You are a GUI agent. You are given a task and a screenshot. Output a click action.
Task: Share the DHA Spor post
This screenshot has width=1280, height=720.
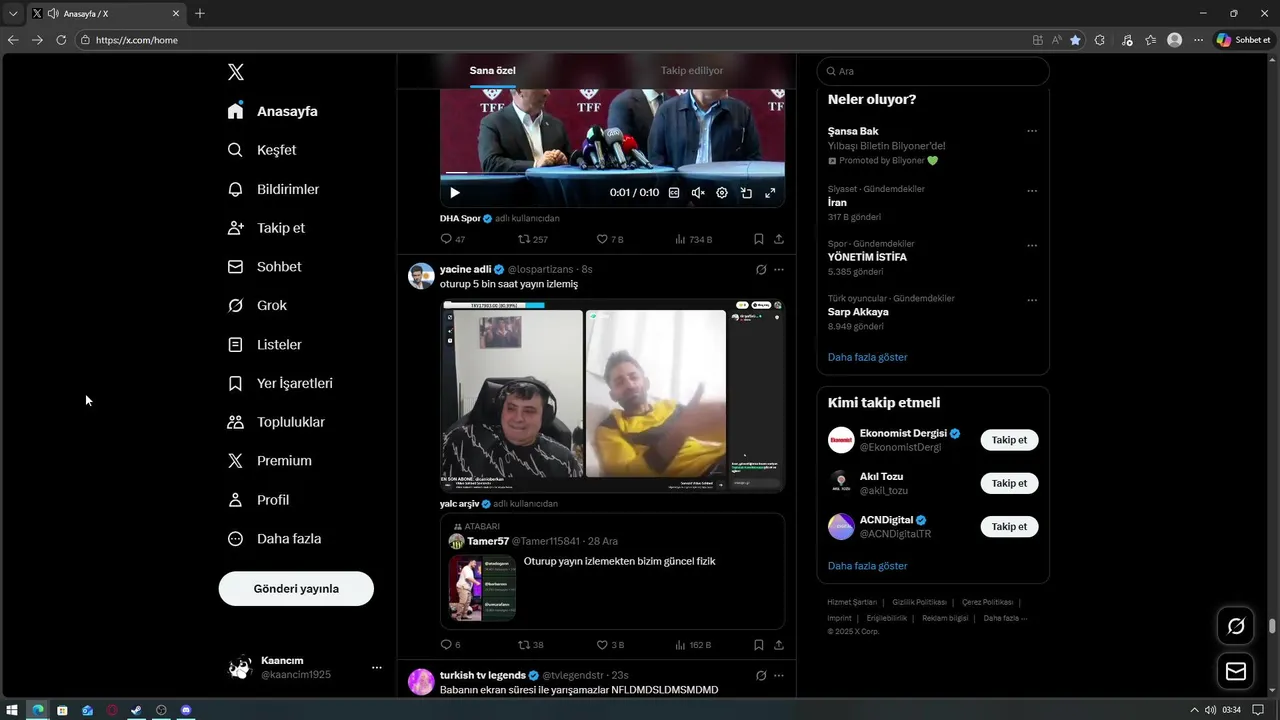779,239
